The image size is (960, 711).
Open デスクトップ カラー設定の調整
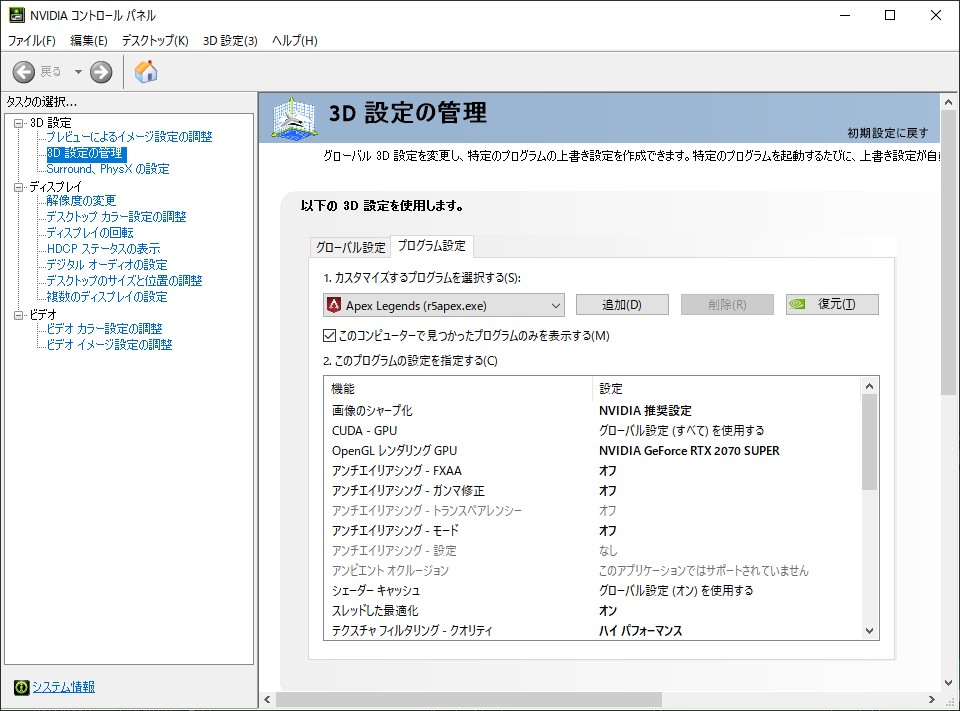pyautogui.click(x=116, y=217)
